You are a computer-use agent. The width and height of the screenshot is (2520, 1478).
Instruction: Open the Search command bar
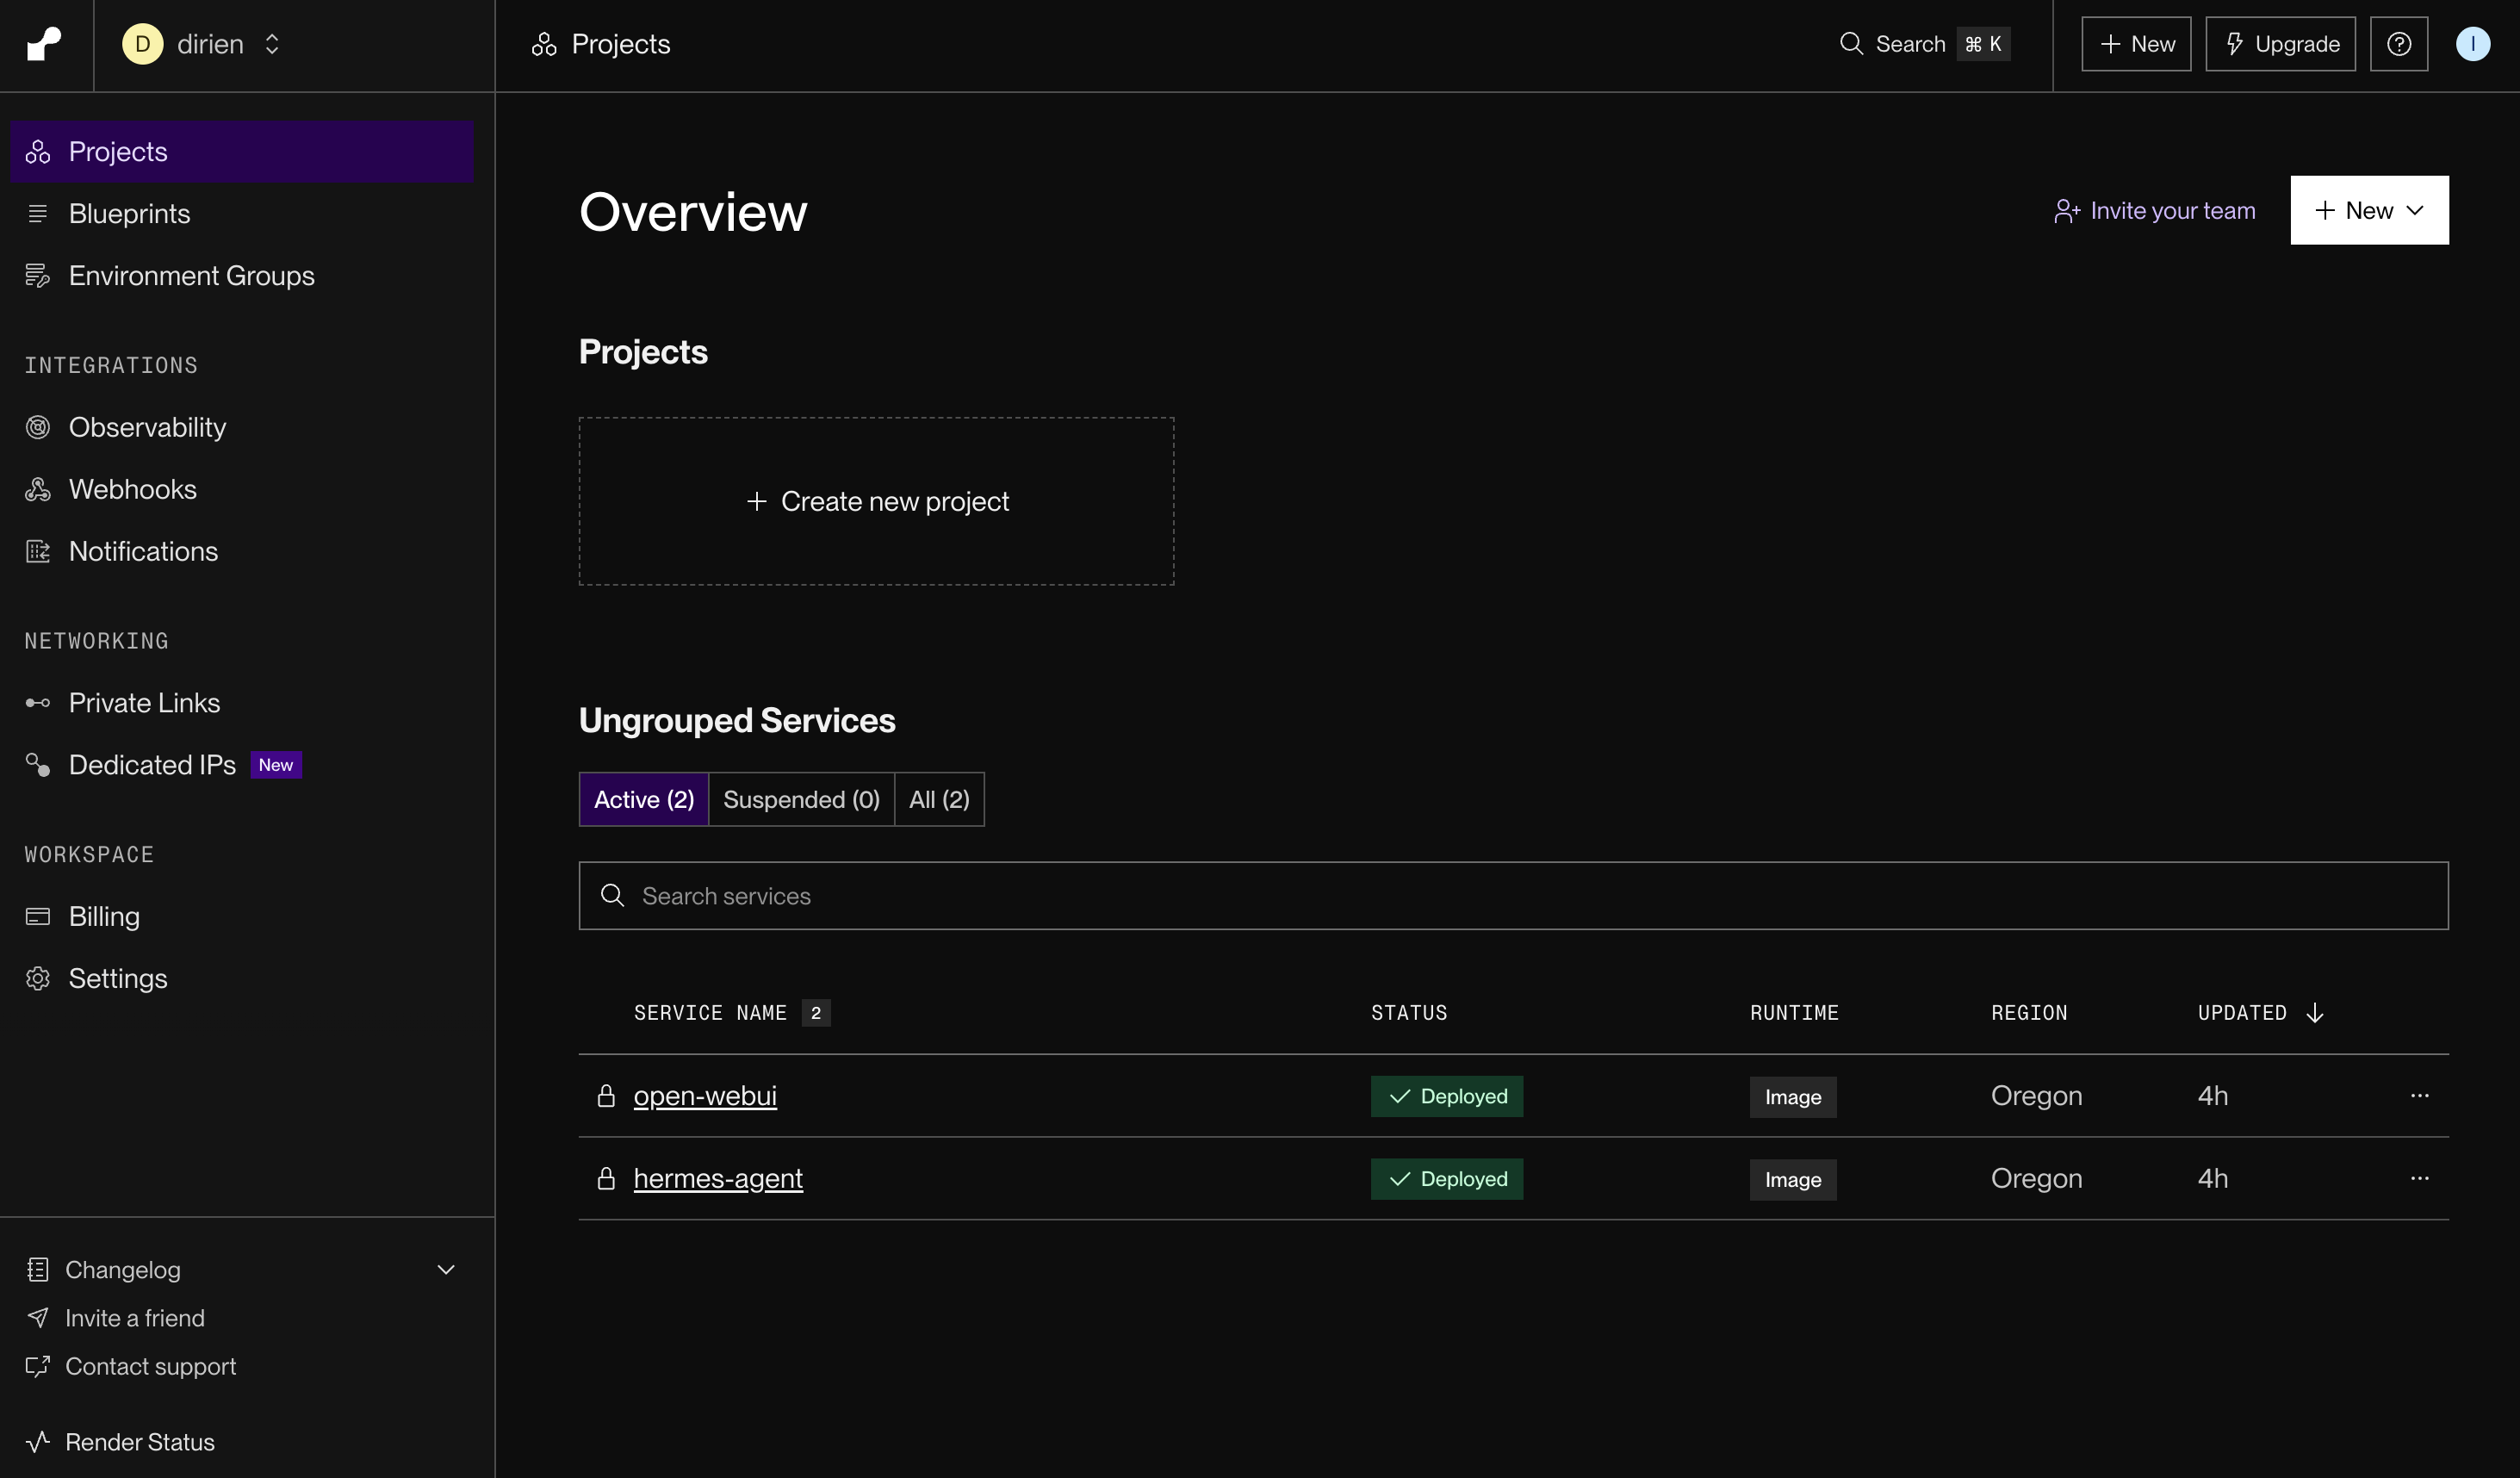coord(1924,44)
